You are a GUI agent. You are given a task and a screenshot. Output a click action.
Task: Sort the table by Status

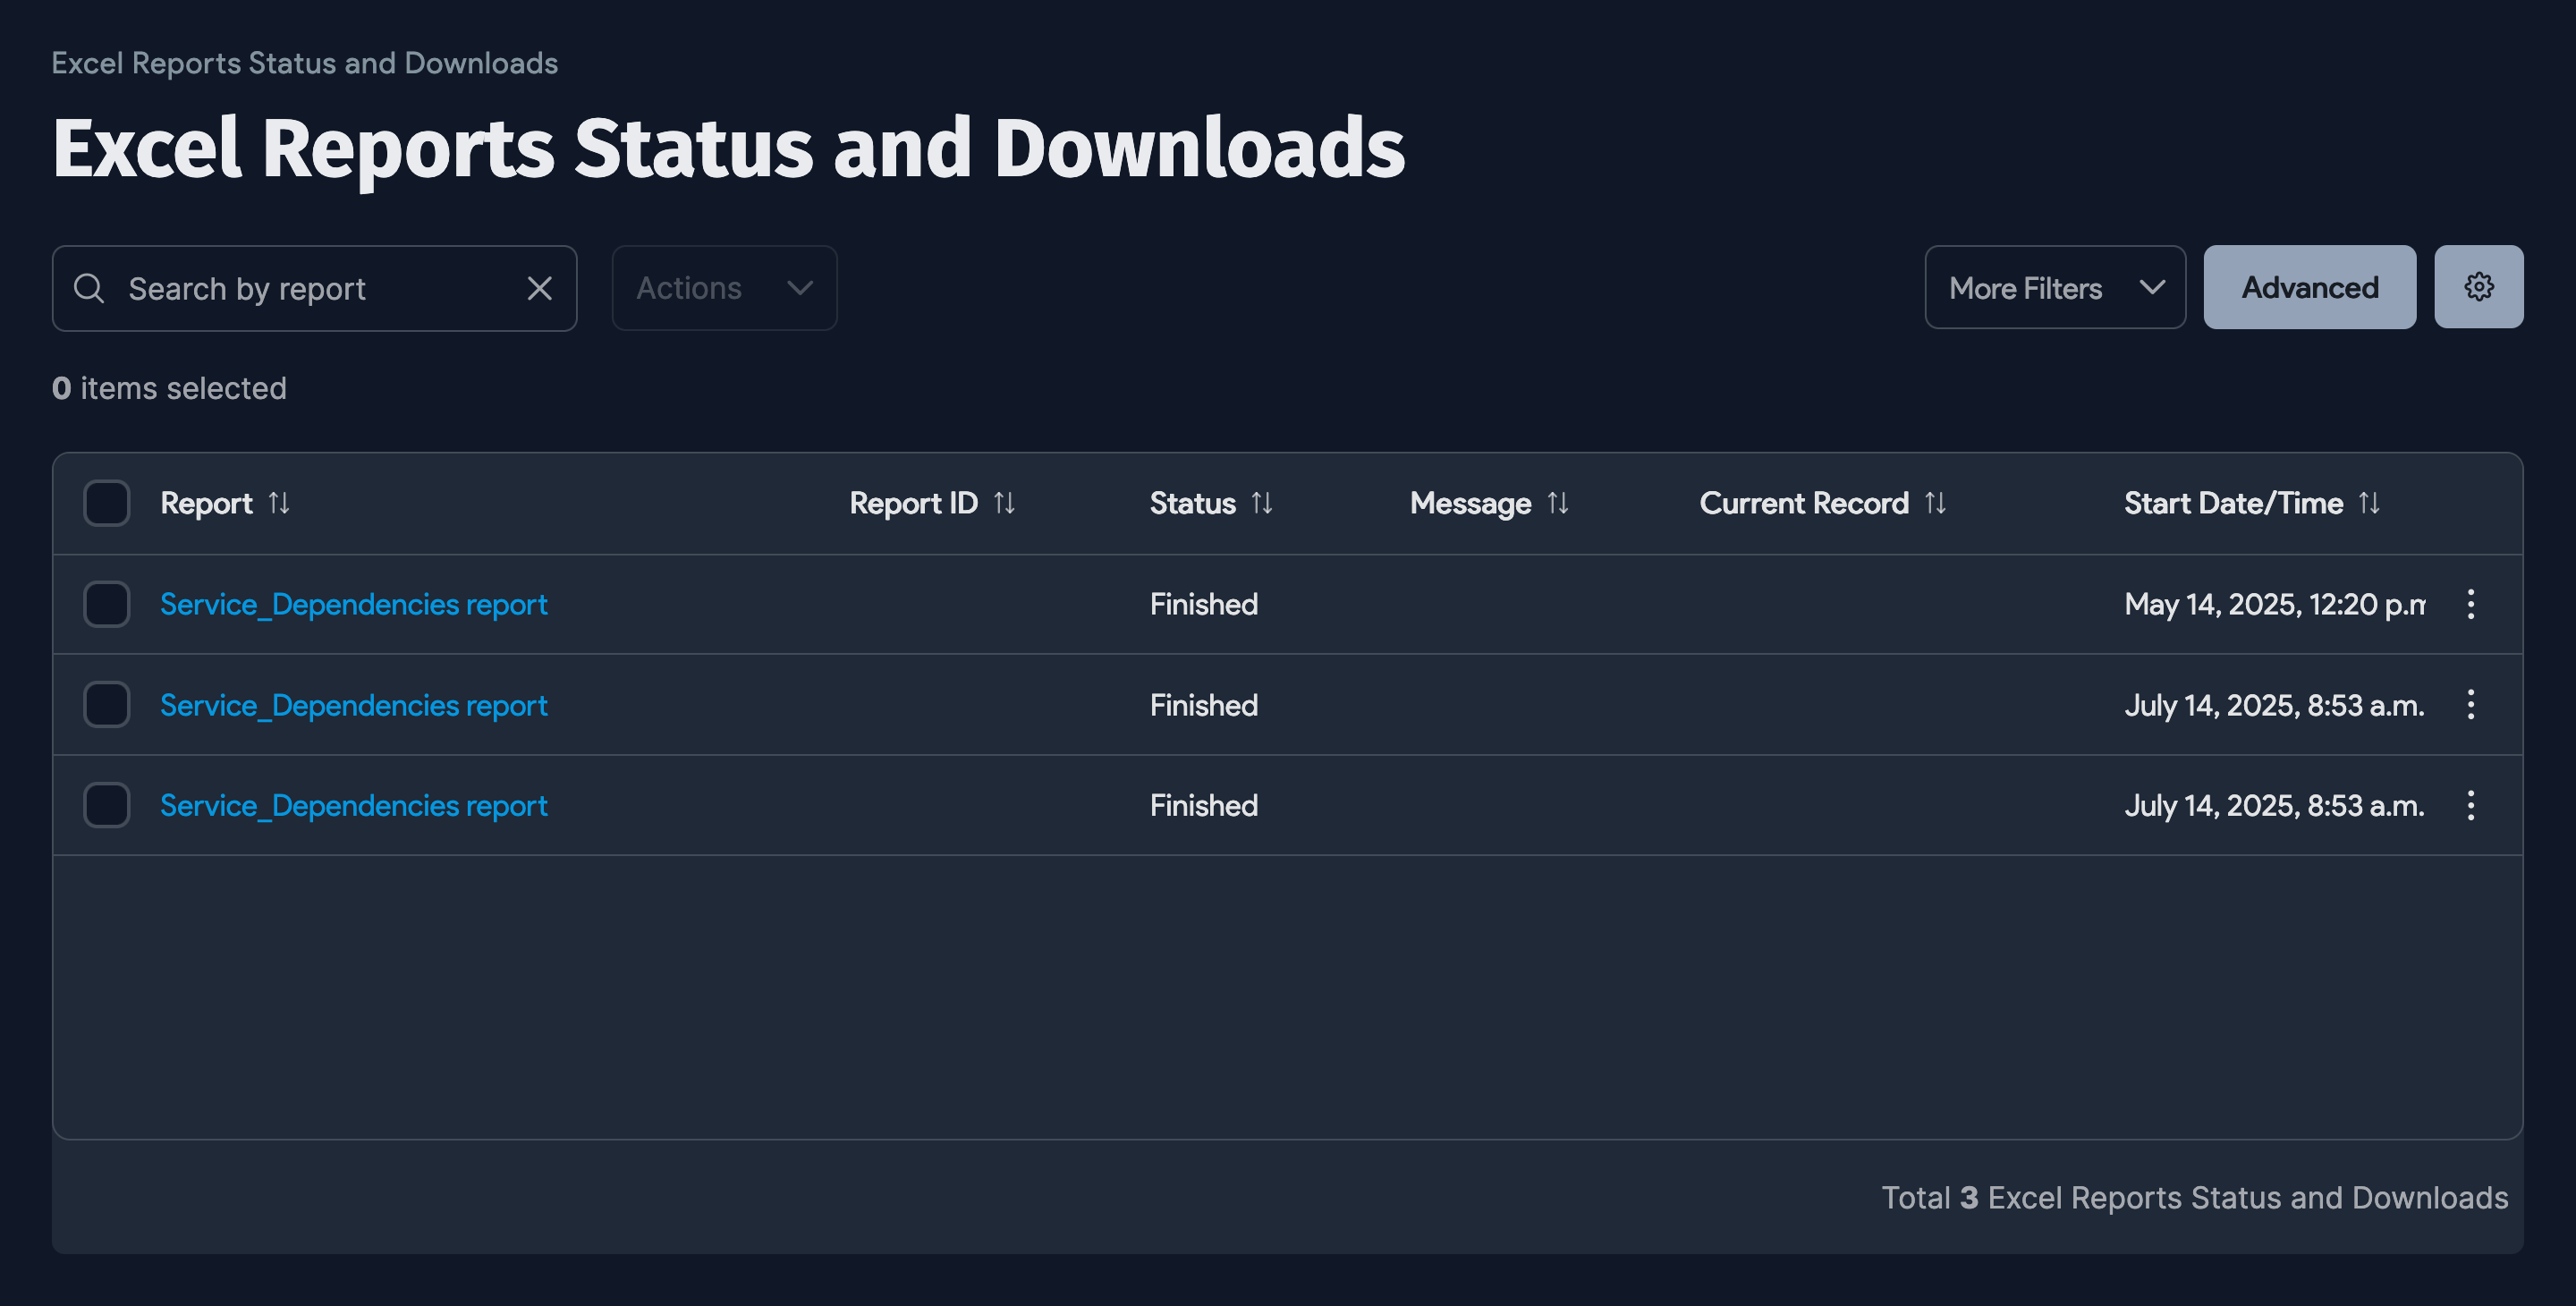[1262, 503]
